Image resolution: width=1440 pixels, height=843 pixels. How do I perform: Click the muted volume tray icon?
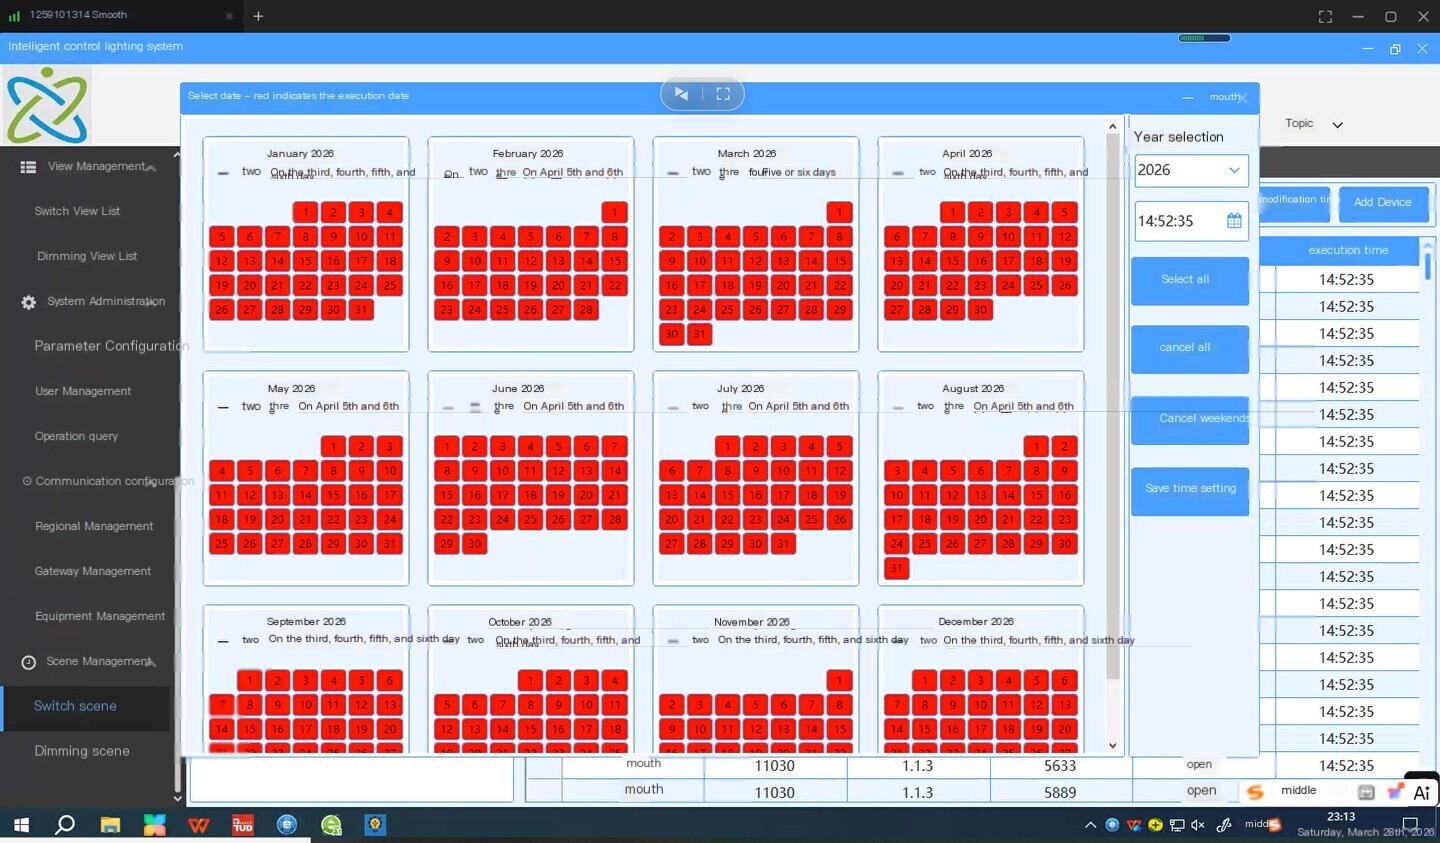click(1197, 825)
